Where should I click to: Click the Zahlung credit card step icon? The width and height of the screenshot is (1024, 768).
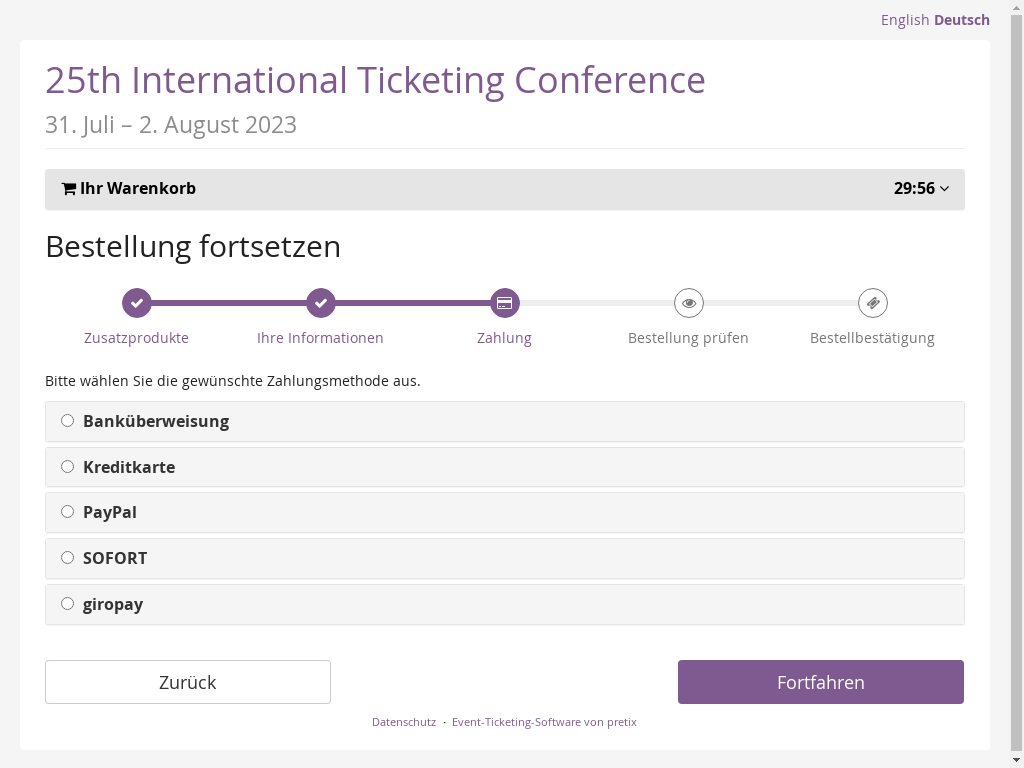click(x=505, y=302)
